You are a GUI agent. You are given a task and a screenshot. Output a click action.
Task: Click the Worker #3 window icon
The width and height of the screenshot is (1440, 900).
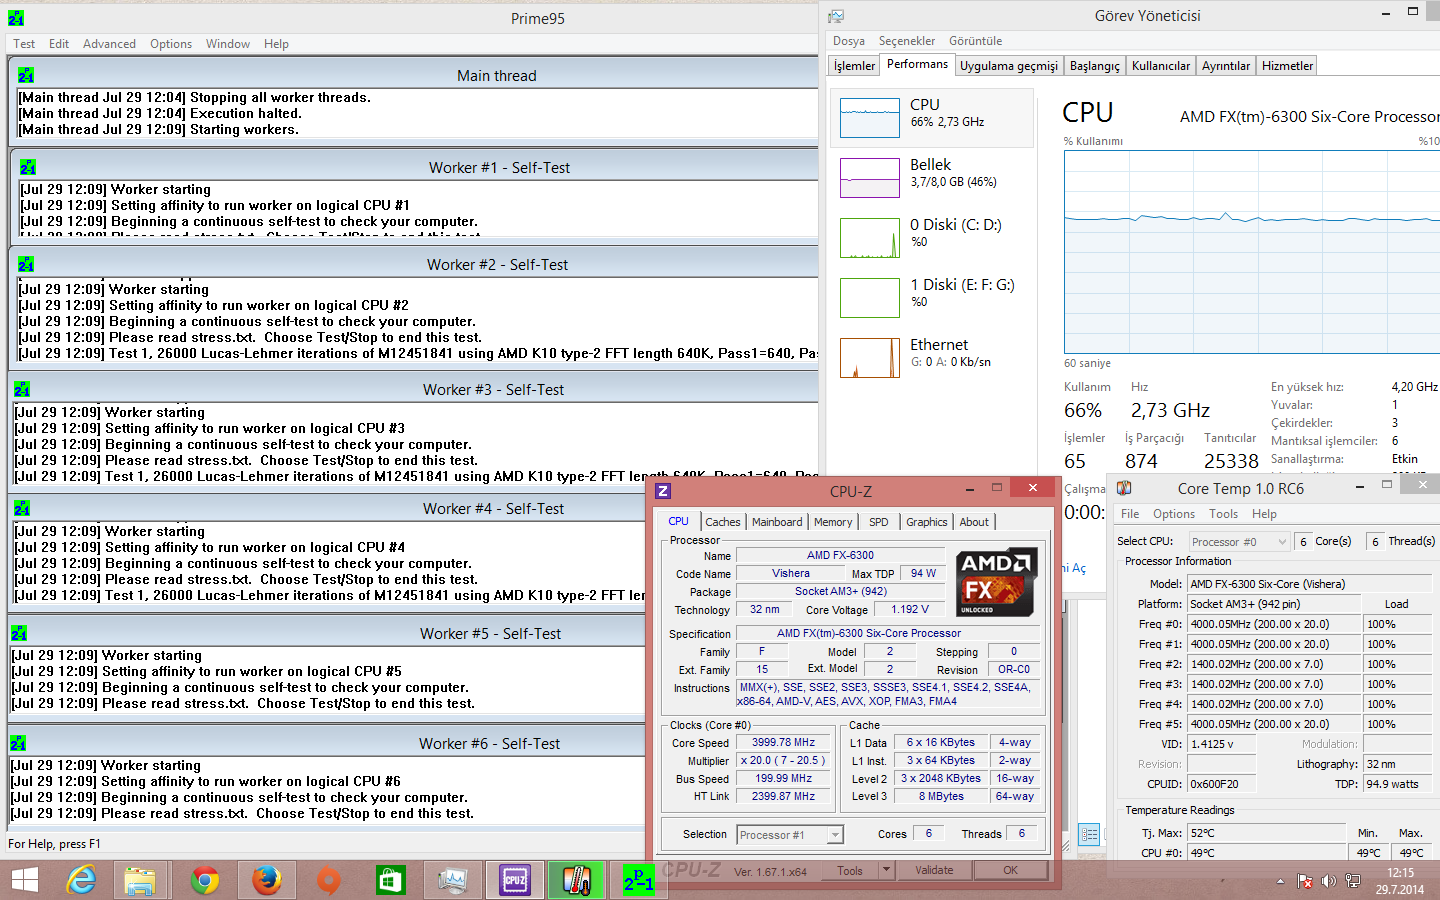pyautogui.click(x=22, y=389)
